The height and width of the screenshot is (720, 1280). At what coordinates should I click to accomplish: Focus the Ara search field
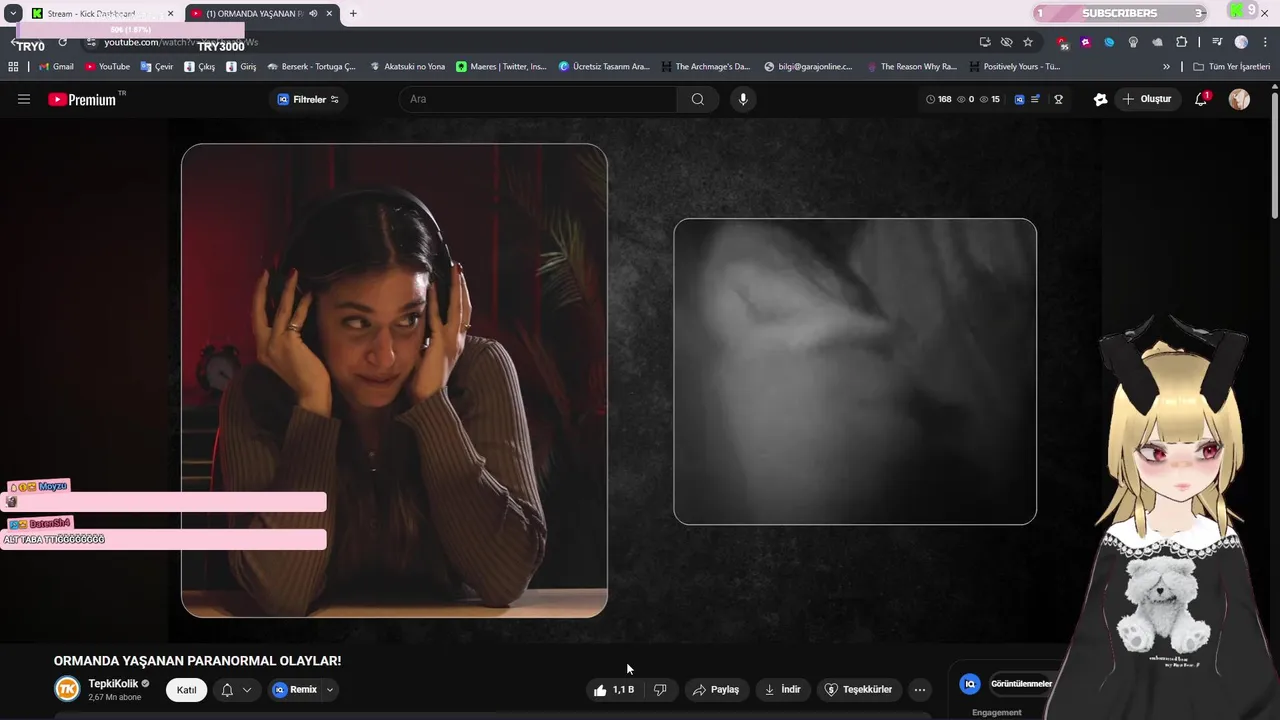coord(540,99)
